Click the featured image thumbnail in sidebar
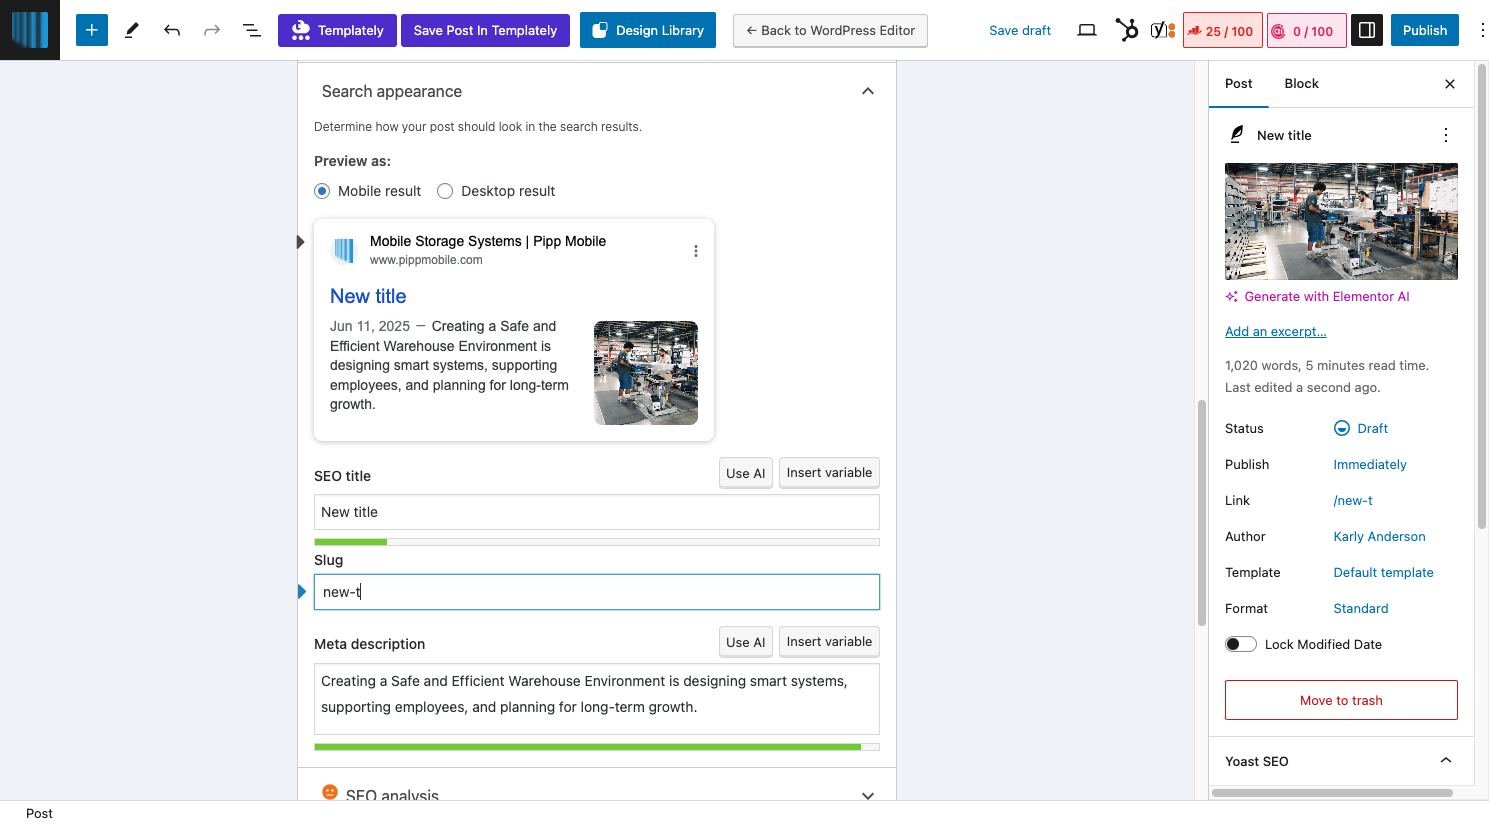 [1341, 221]
